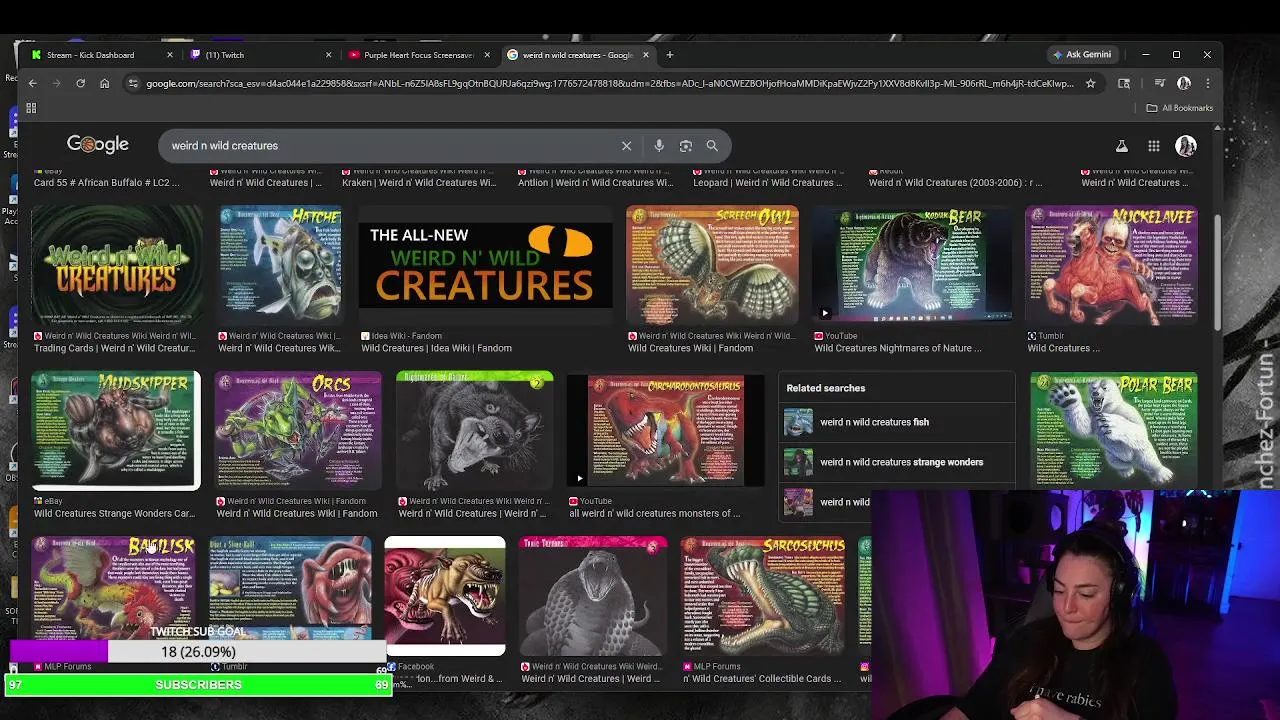This screenshot has width=1280, height=720.
Task: Open the Kodiak Bear video thumbnail
Action: tap(912, 265)
